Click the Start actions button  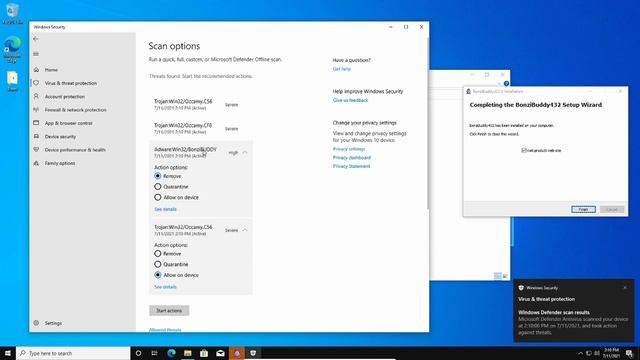(169, 310)
